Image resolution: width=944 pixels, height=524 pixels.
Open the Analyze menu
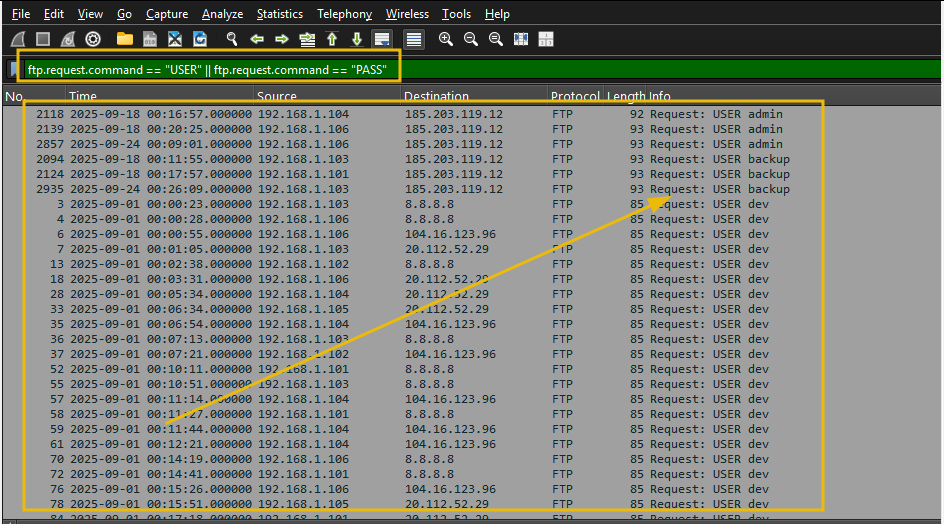[222, 14]
